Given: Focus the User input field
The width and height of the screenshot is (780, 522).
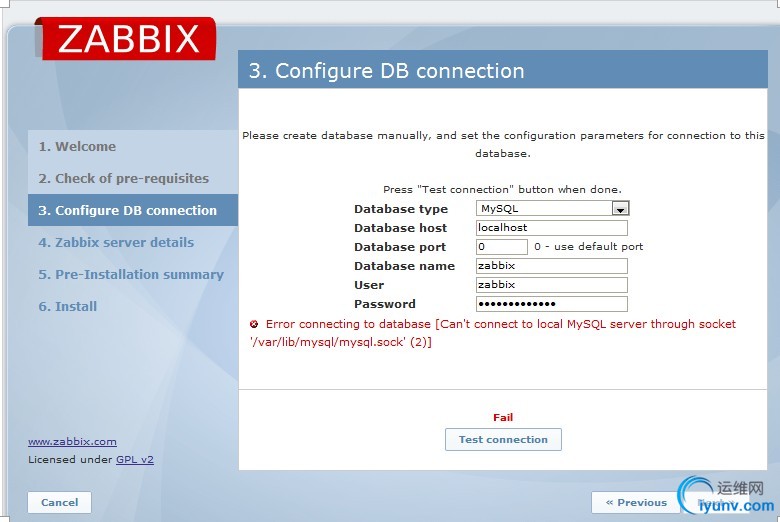Looking at the screenshot, I should pyautogui.click(x=552, y=285).
